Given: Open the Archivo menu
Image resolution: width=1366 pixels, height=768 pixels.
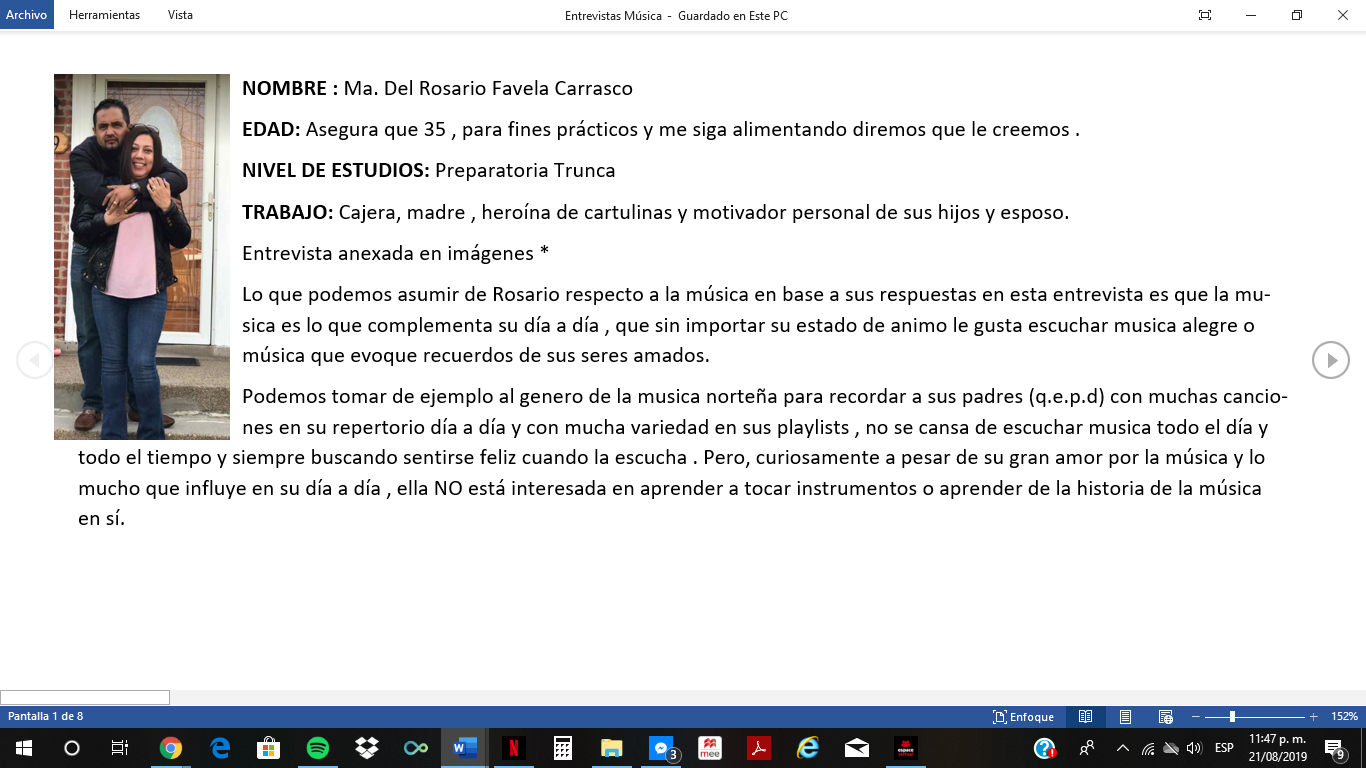Looking at the screenshot, I should (27, 15).
